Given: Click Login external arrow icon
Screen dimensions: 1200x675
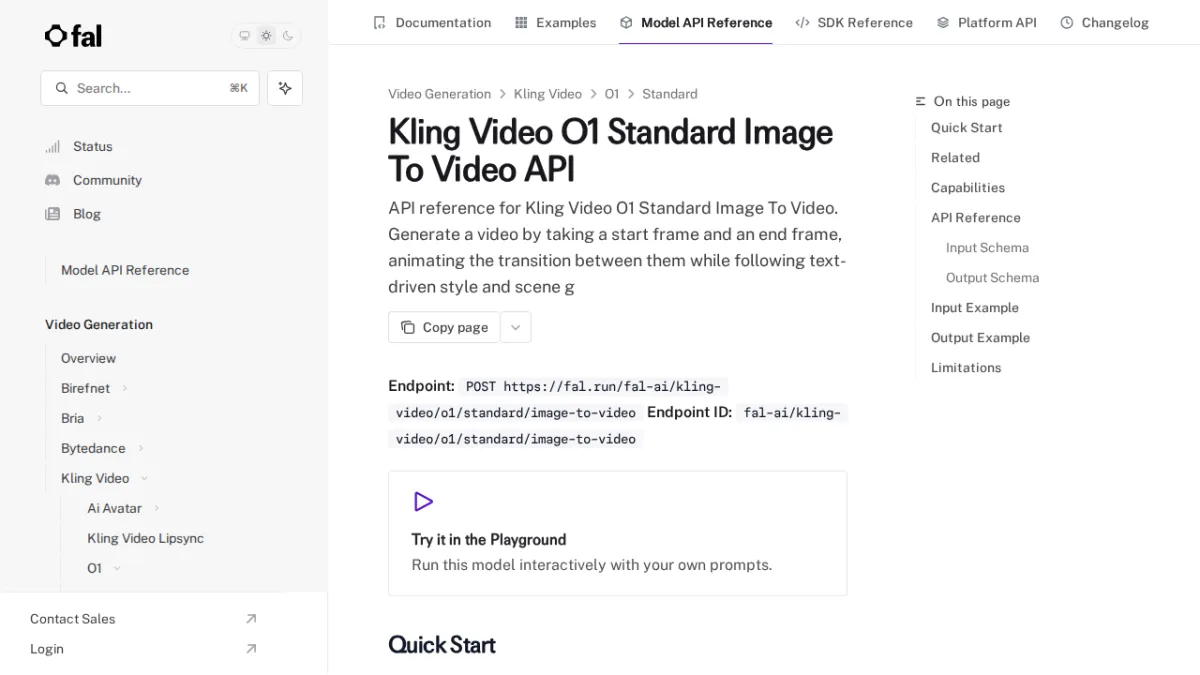Looking at the screenshot, I should (x=251, y=649).
